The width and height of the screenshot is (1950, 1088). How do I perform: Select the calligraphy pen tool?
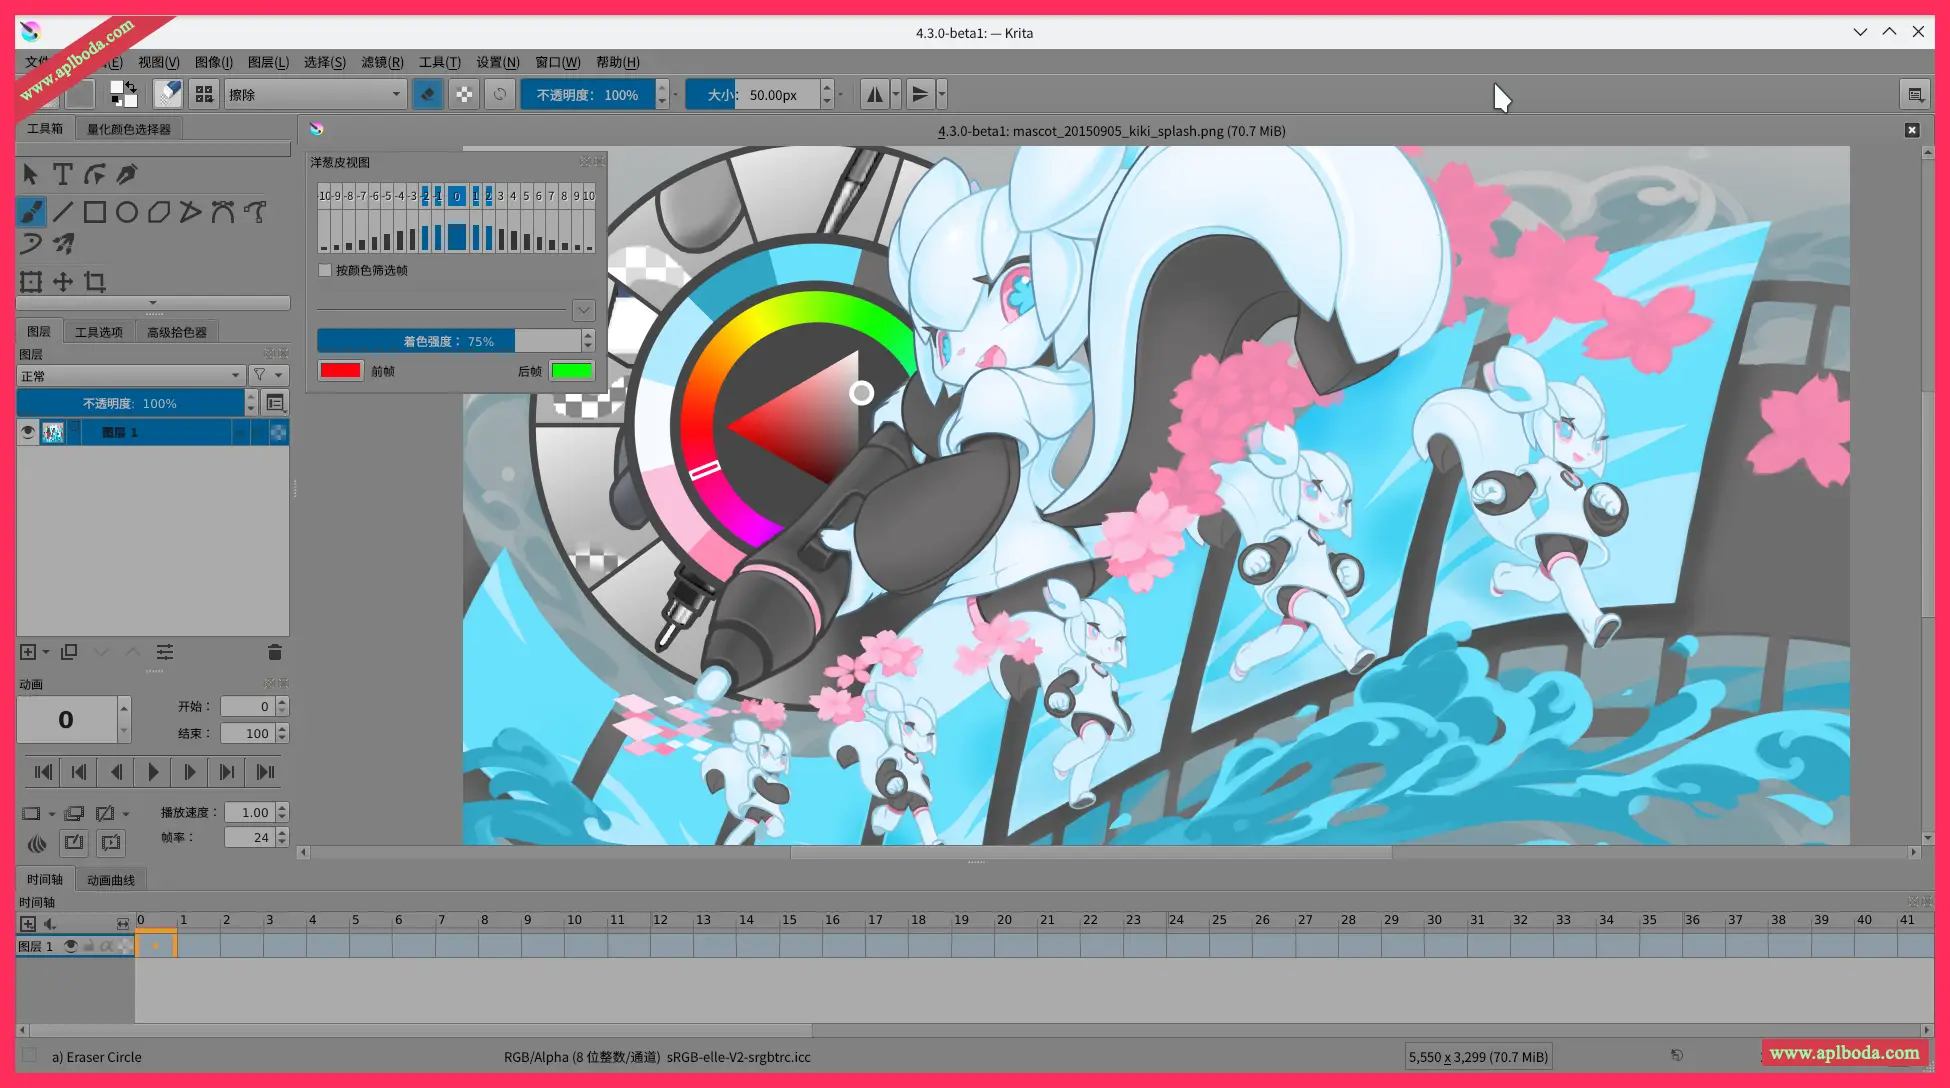point(126,175)
